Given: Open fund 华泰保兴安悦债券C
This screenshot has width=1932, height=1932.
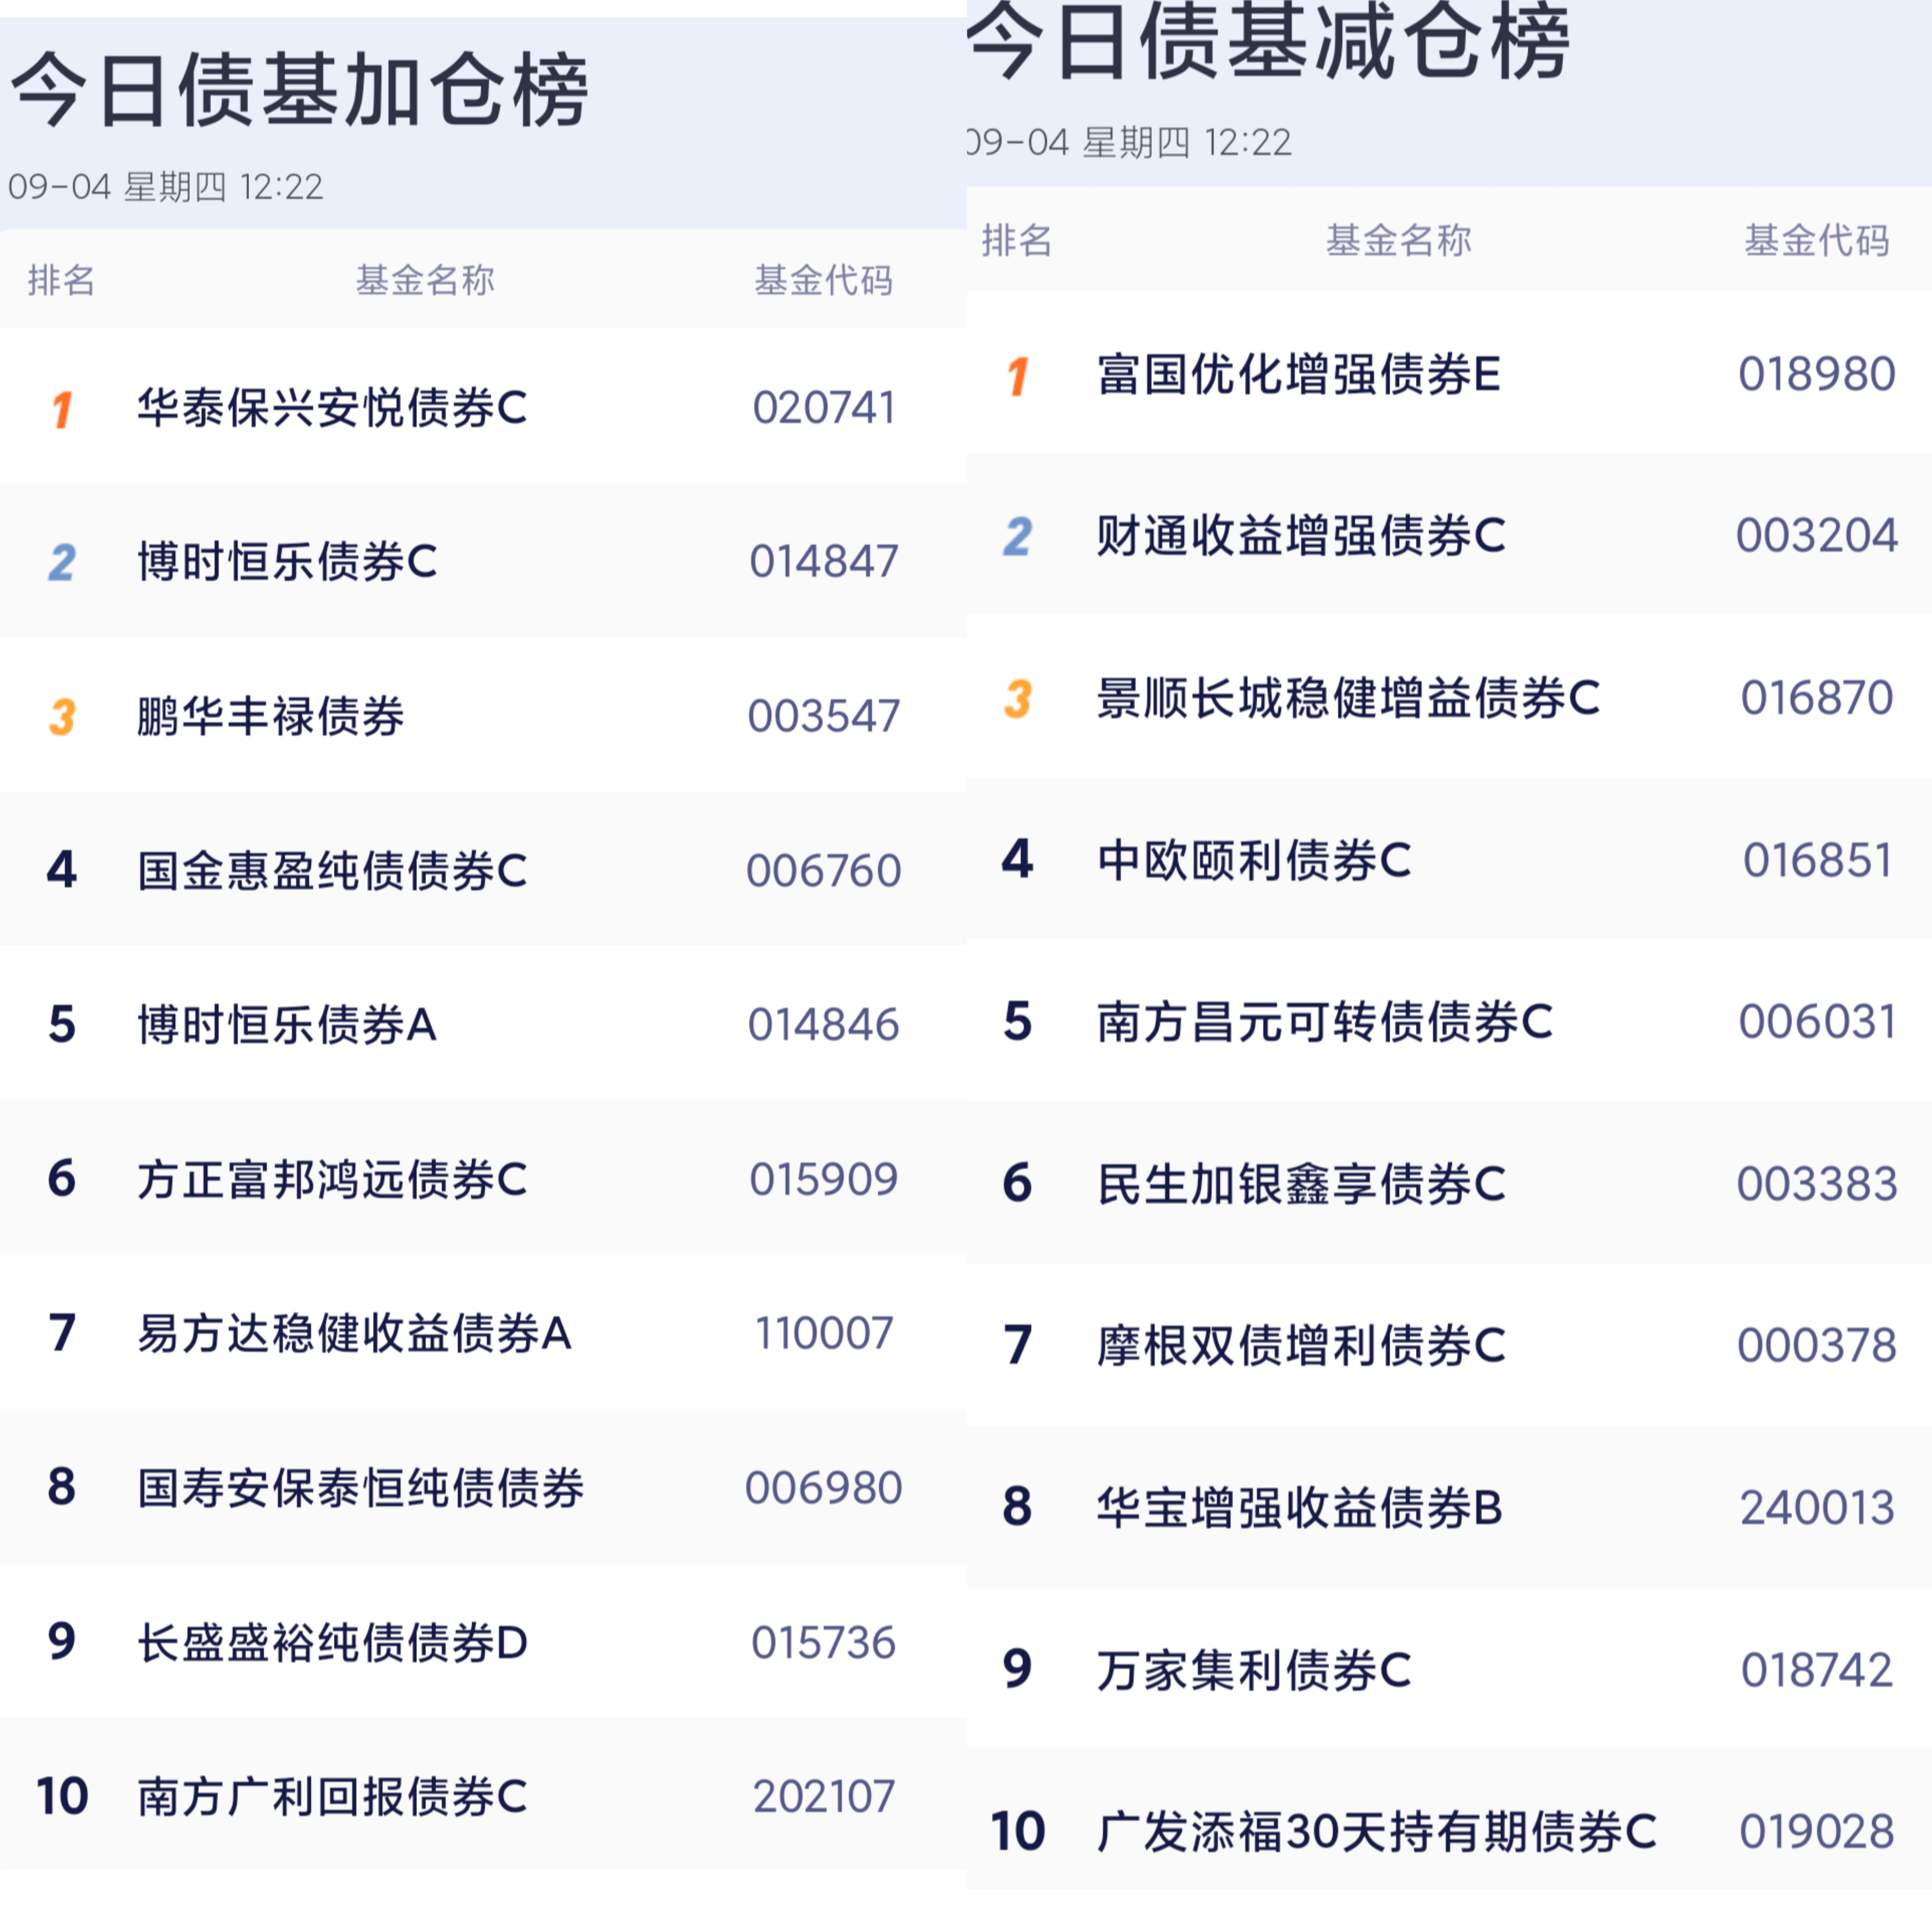Looking at the screenshot, I should 332,408.
